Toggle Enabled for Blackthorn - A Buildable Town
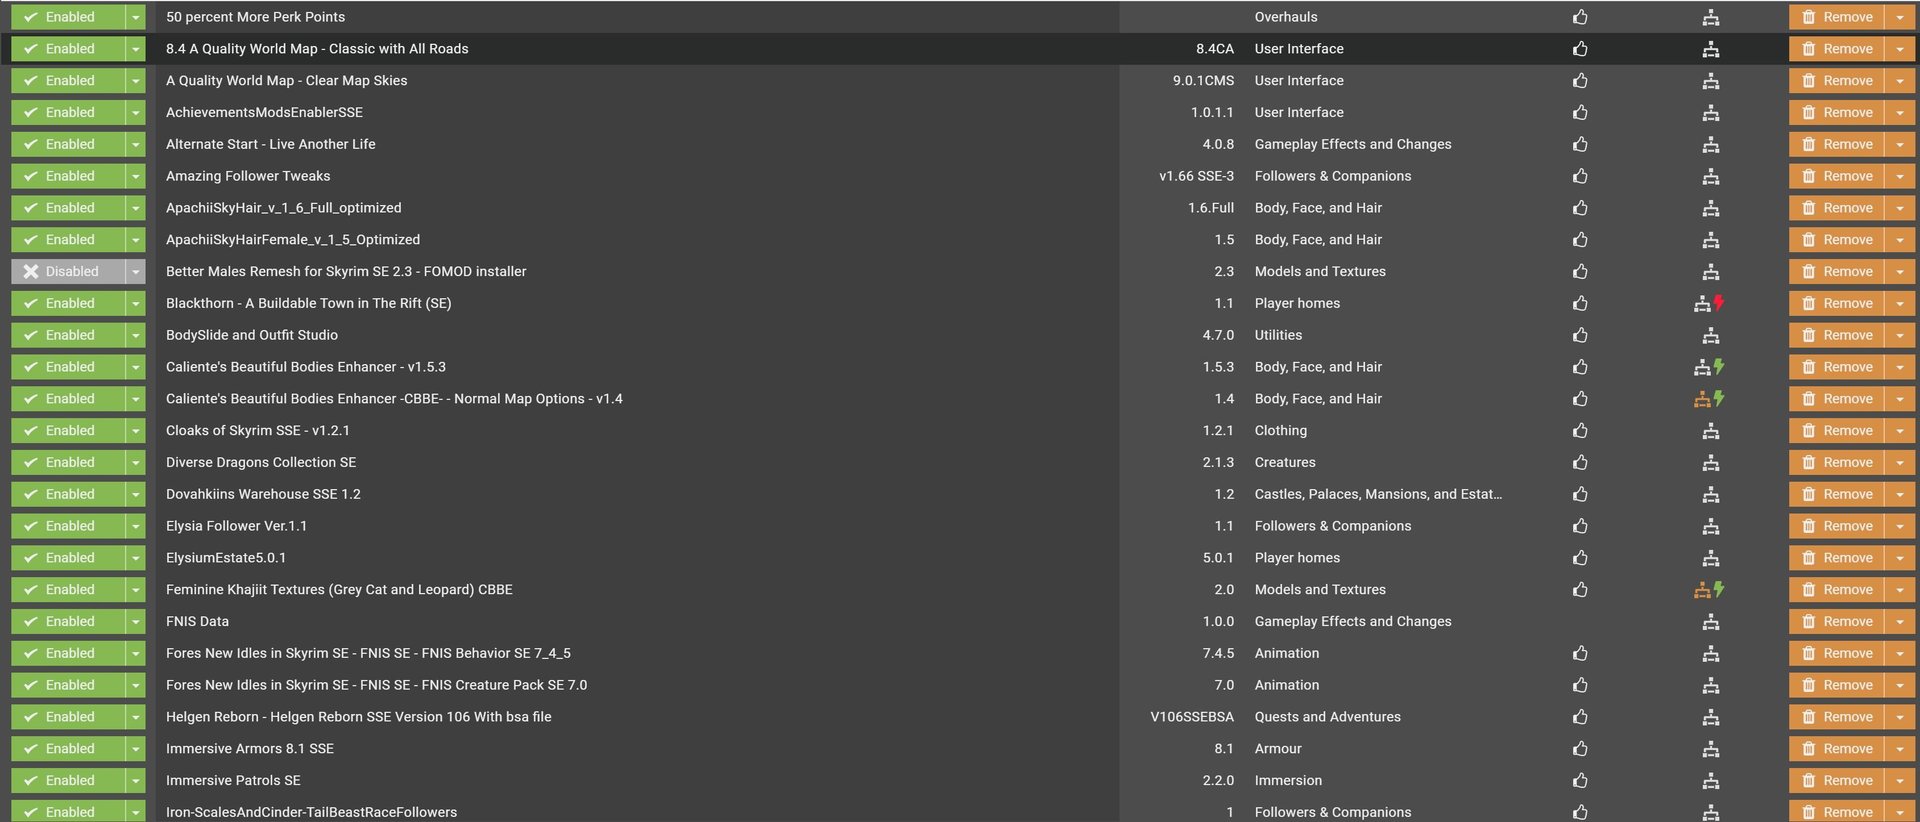 [68, 303]
